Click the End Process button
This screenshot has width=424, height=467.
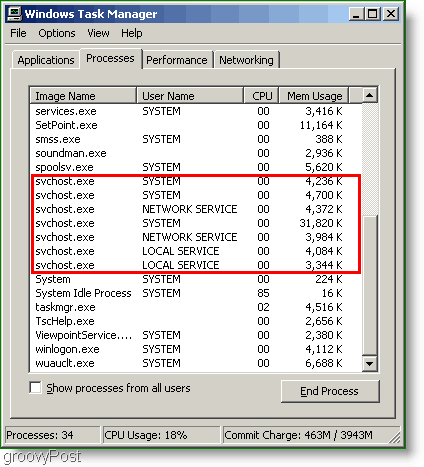(330, 391)
